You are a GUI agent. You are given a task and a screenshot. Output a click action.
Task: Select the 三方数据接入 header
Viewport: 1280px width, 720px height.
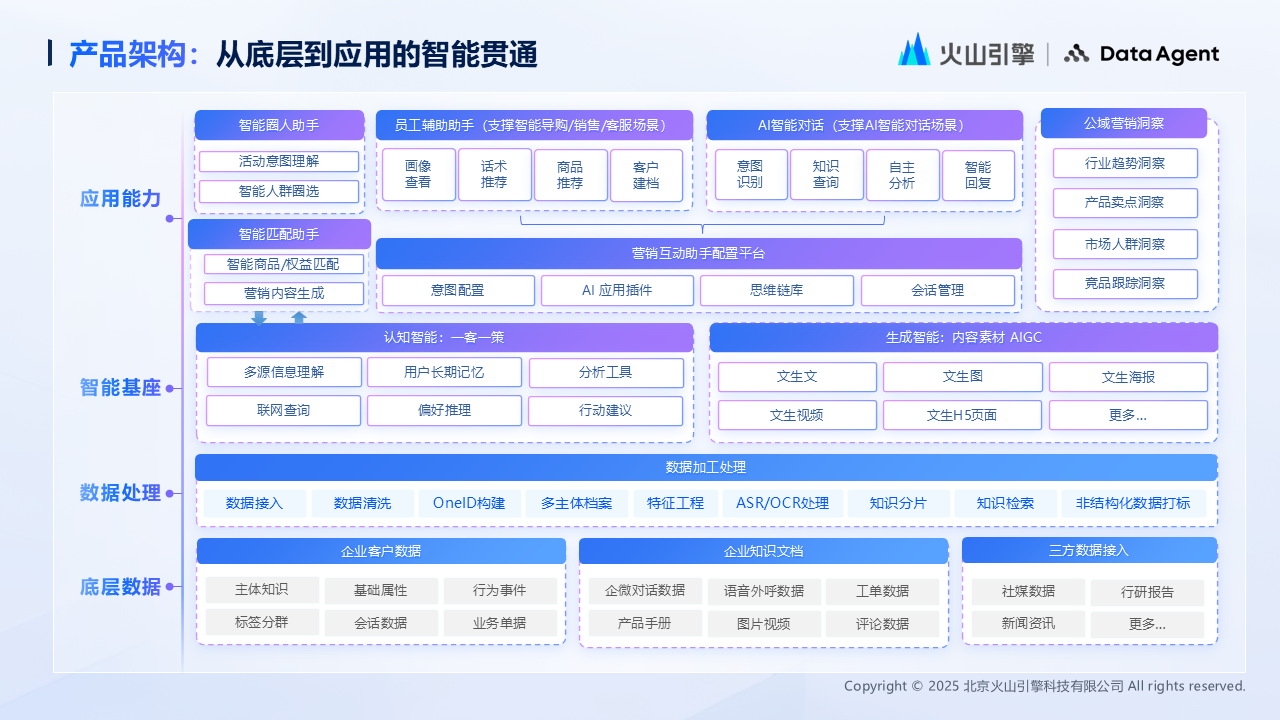click(1090, 550)
